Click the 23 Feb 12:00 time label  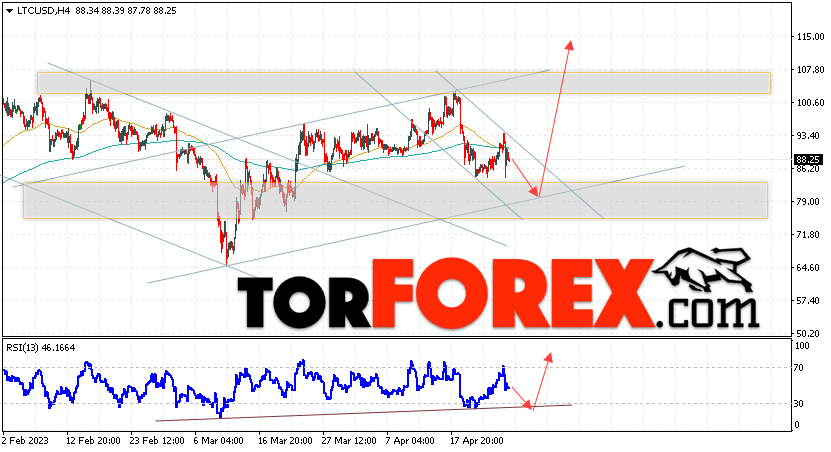[157, 441]
